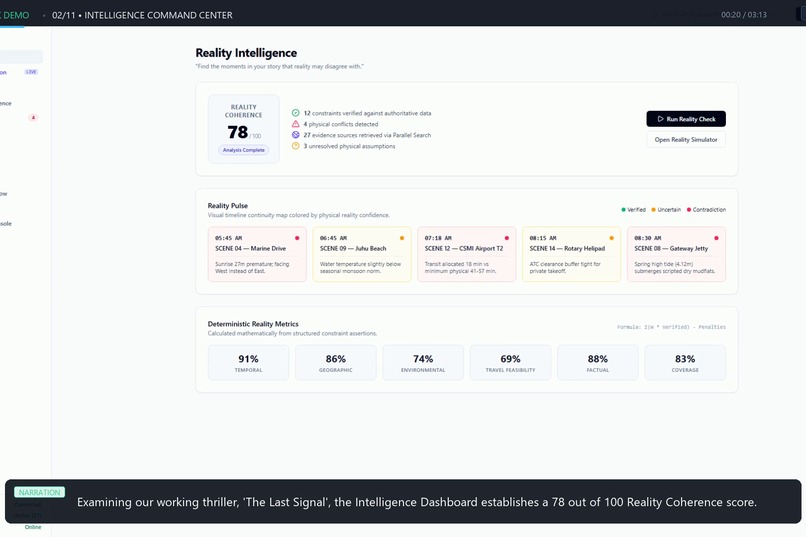This screenshot has width=806, height=537.
Task: Click Deterministic Reality Metrics heading
Action: [253, 324]
